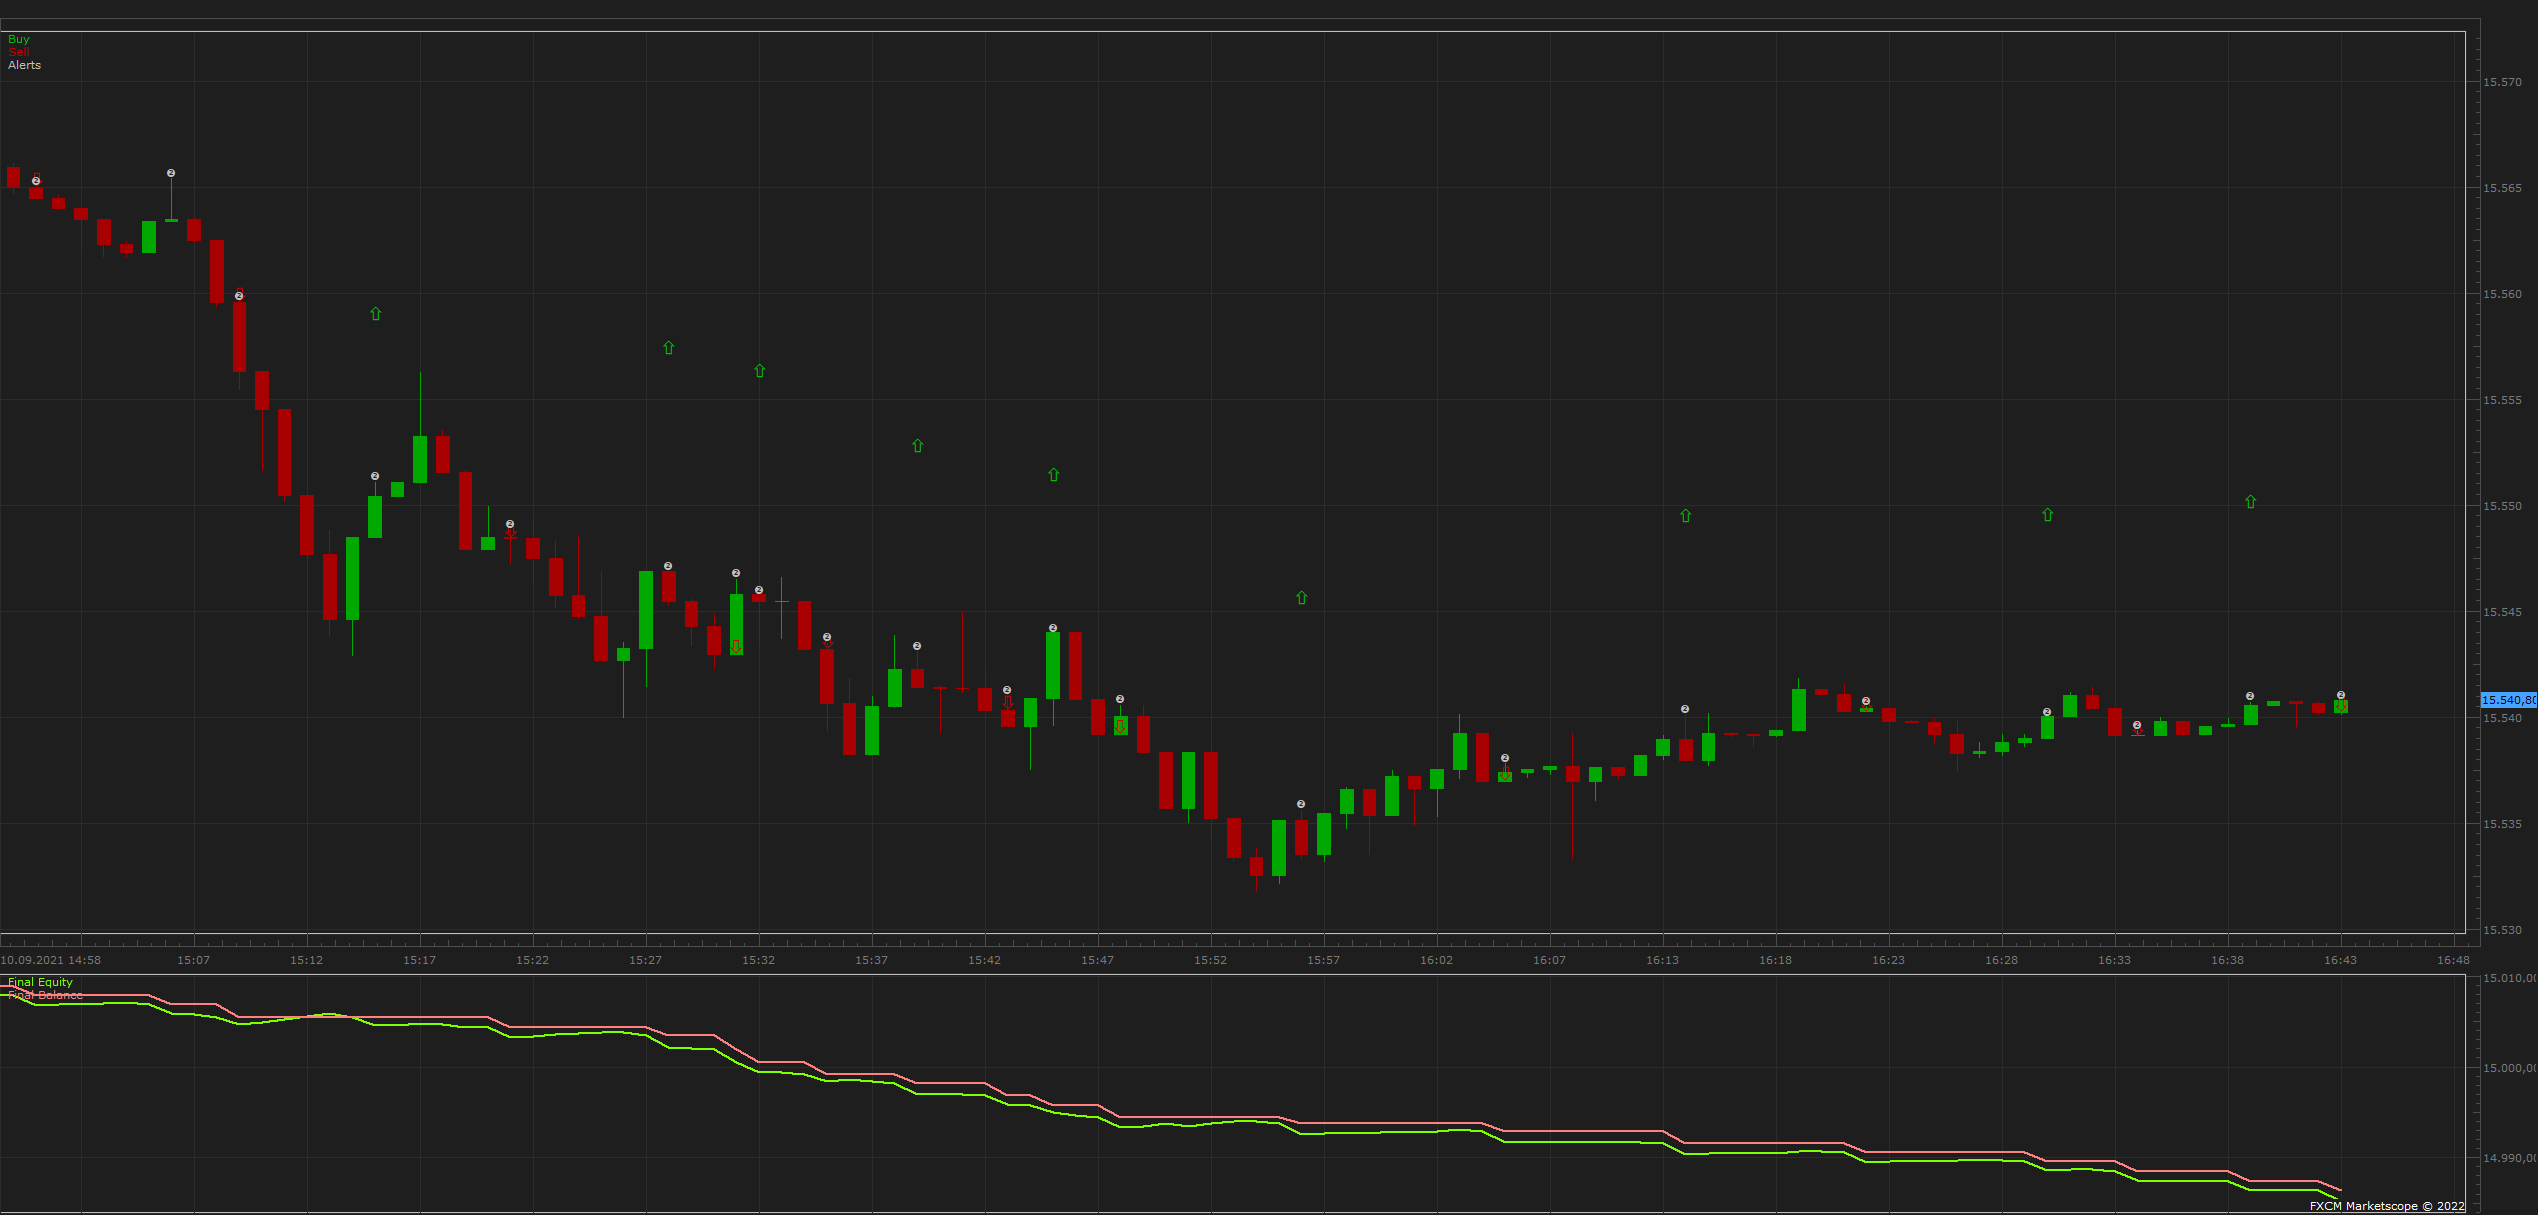Click the 15.550 price axis label
The height and width of the screenshot is (1215, 2538).
tap(2502, 506)
